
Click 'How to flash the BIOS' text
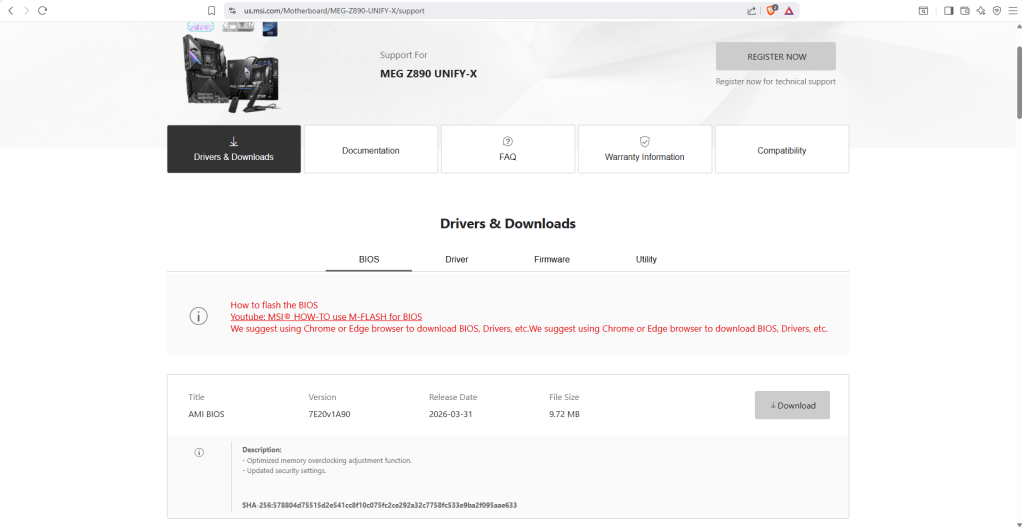click(274, 305)
